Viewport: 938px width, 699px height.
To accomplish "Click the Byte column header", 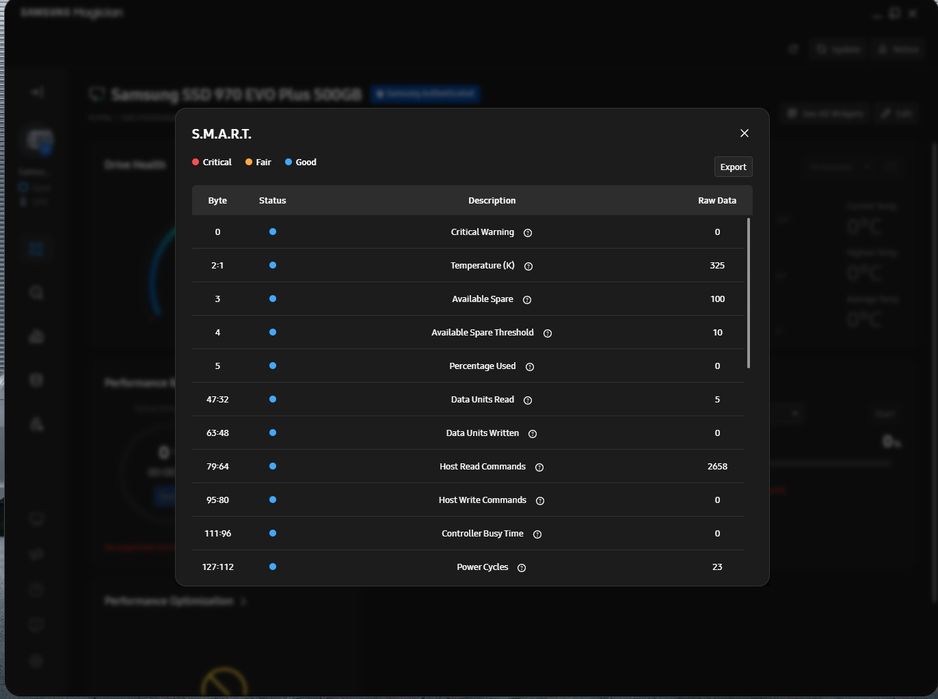I will [217, 200].
